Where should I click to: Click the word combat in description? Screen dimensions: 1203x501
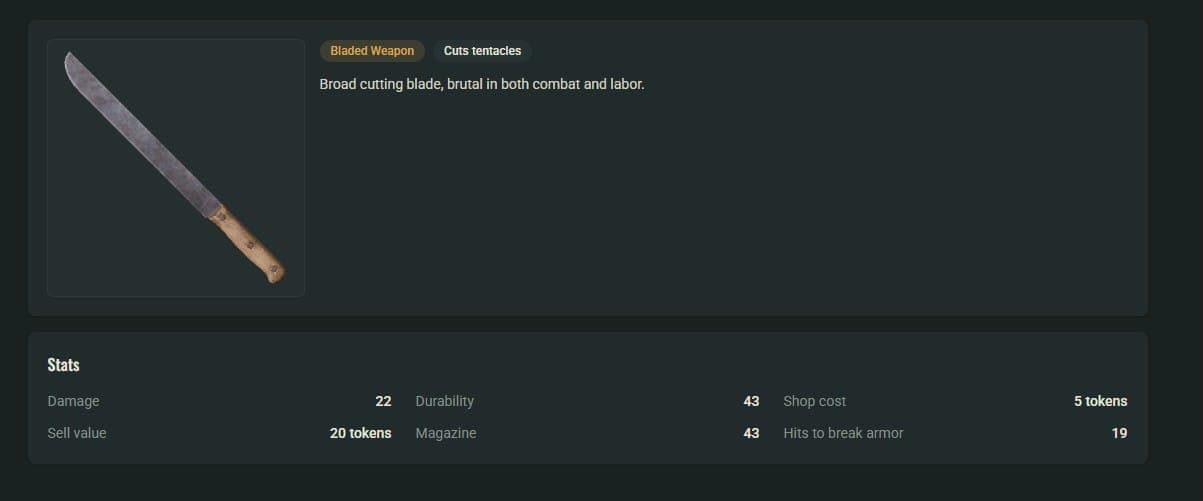click(x=556, y=84)
